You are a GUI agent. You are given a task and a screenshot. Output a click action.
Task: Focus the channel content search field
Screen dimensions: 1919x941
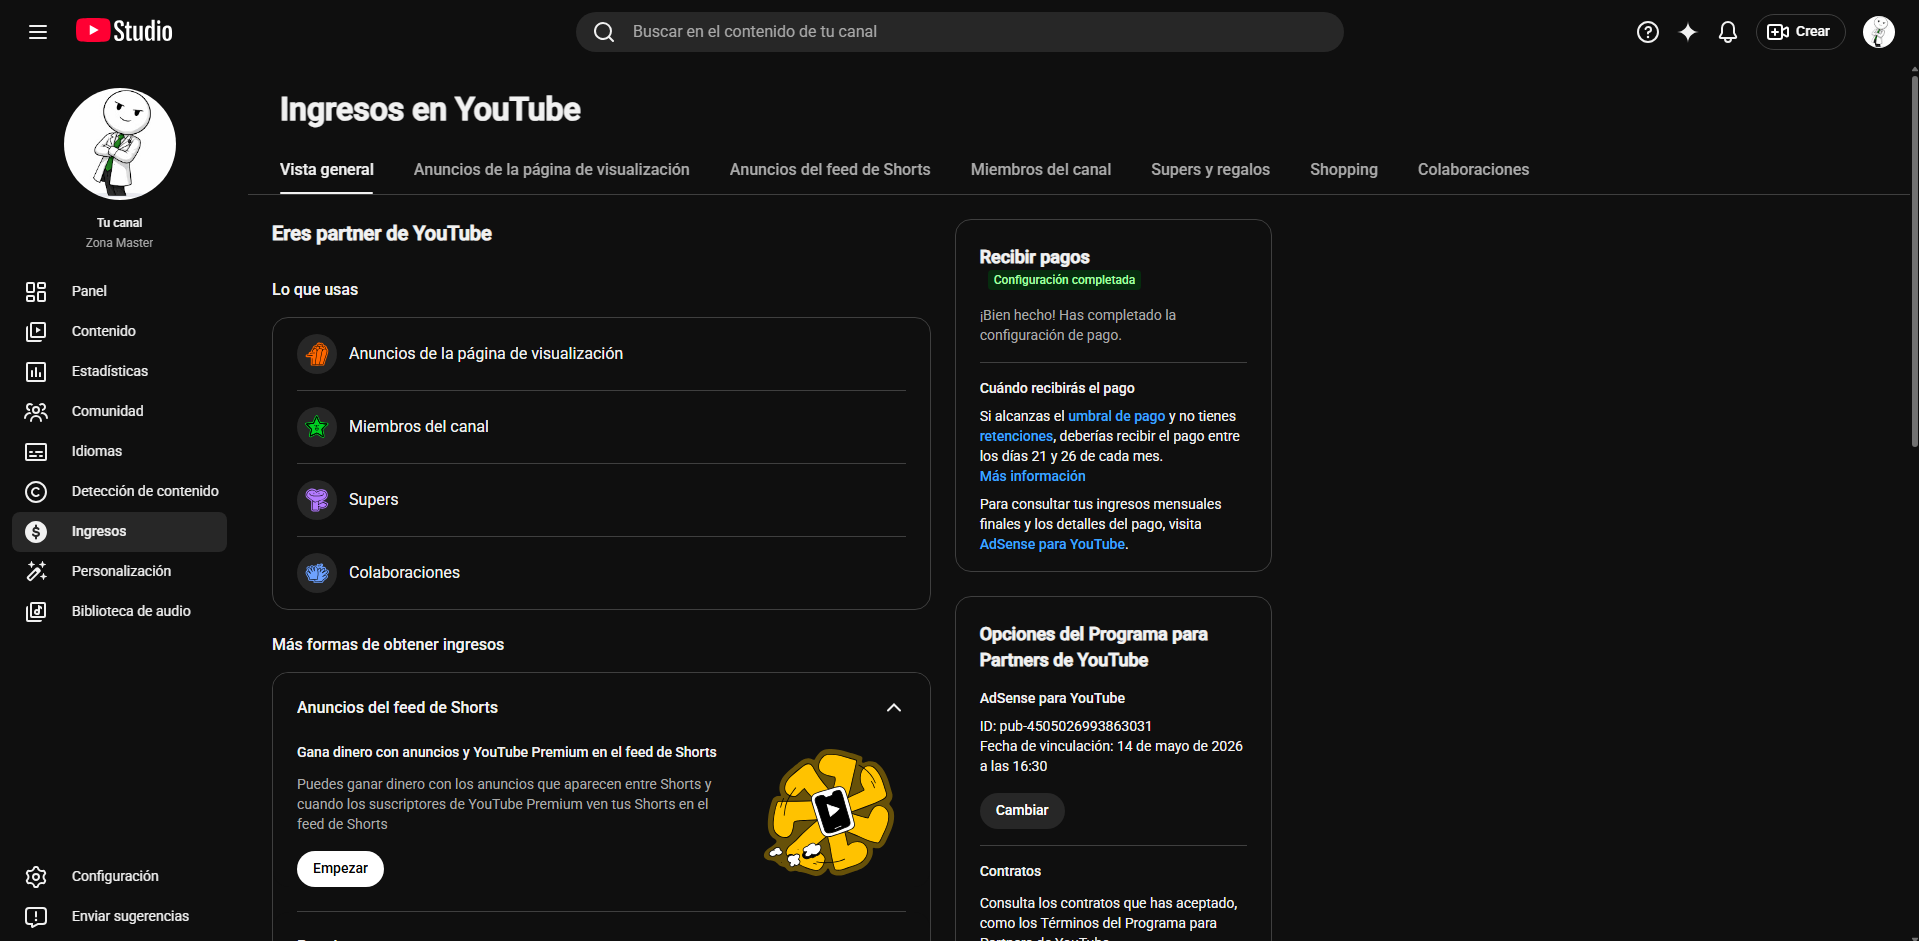point(960,32)
